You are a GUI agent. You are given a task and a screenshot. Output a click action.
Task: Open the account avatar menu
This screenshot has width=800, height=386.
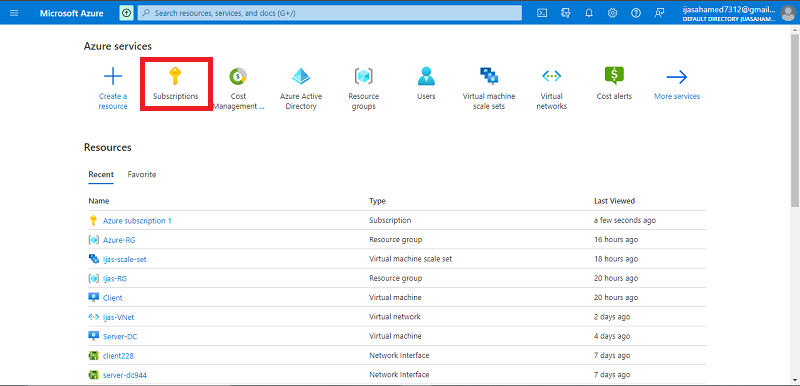click(788, 13)
